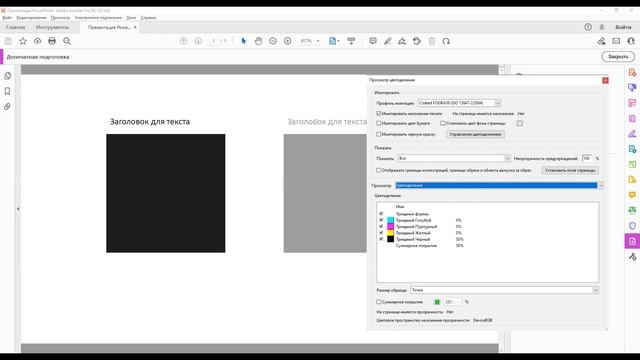Open the Редактирование menu
Image resolution: width=640 pixels, height=360 pixels.
31,18
